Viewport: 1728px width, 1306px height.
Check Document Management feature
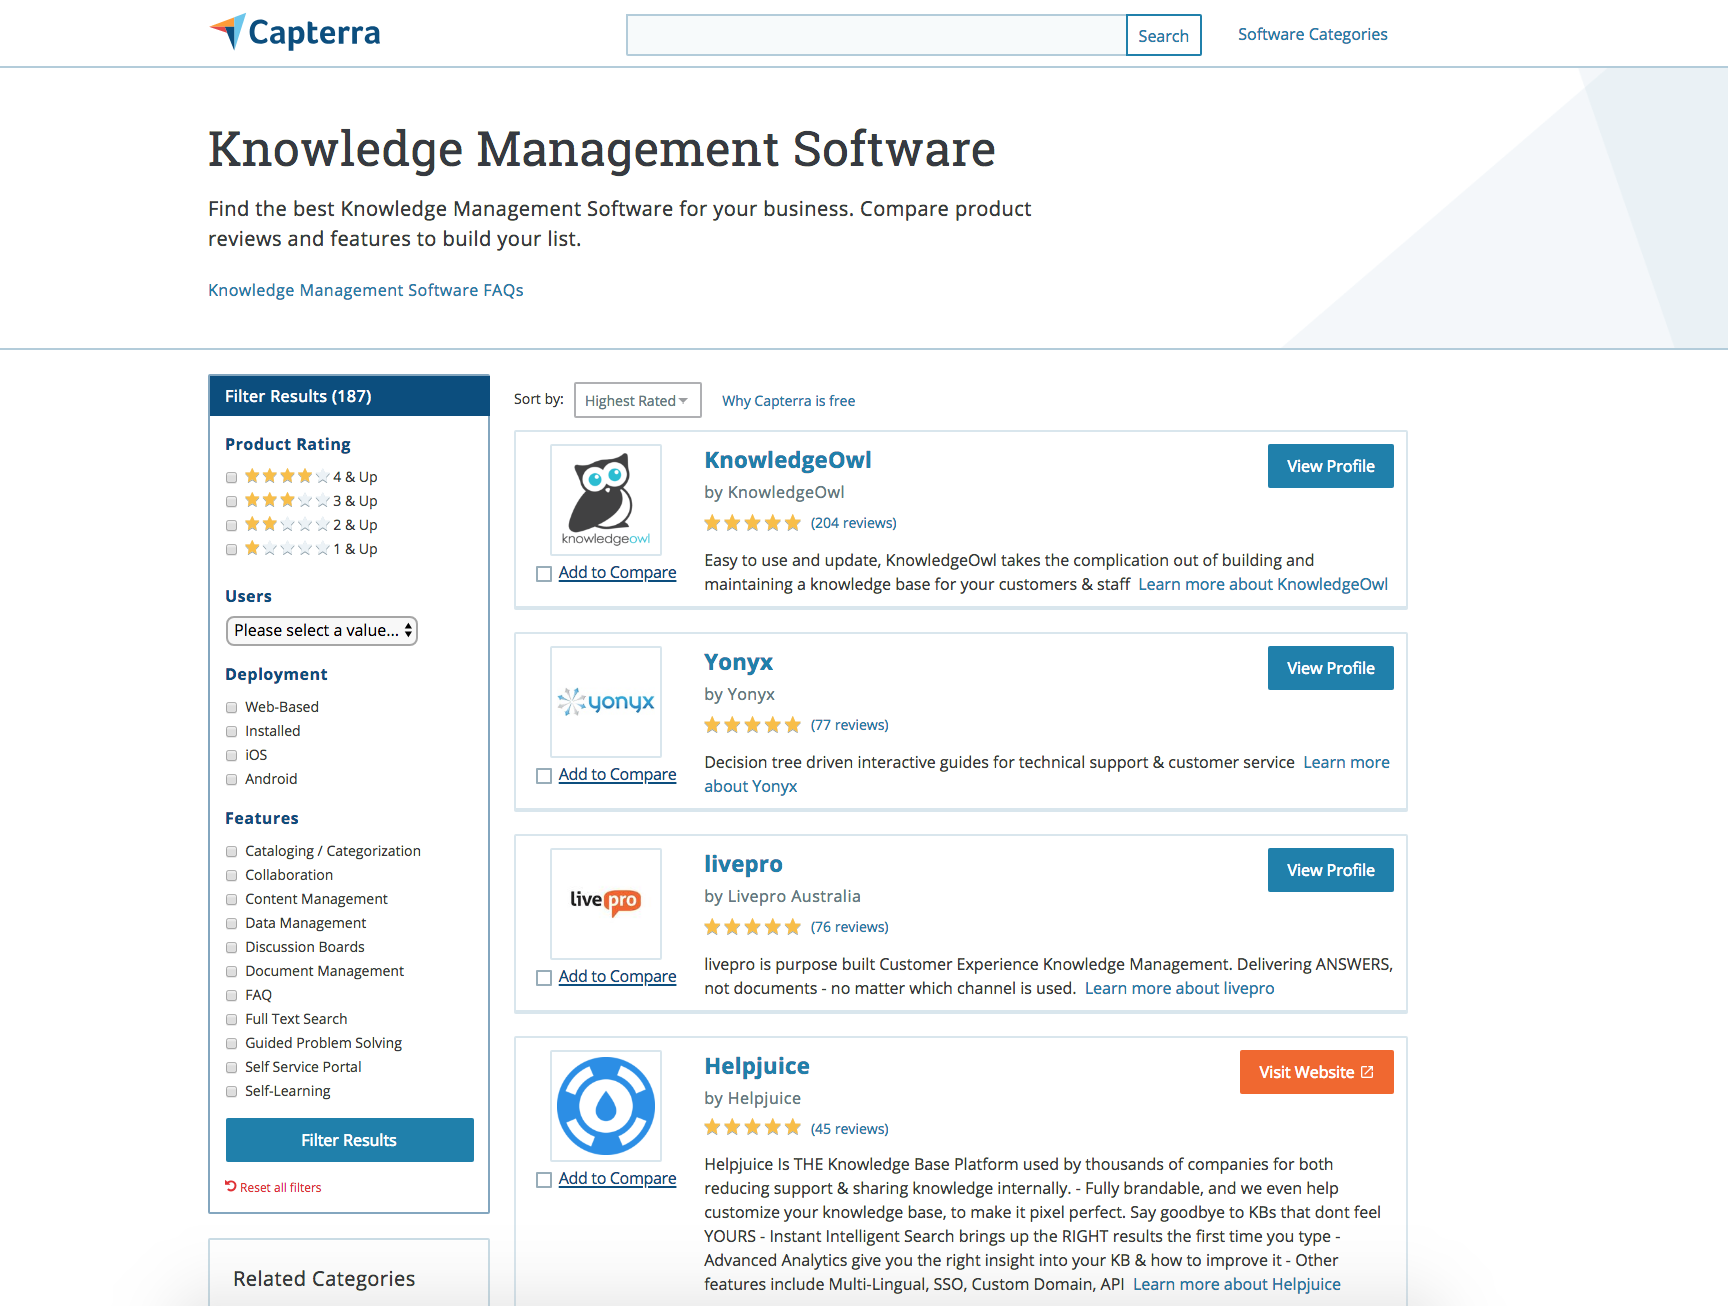click(x=232, y=971)
